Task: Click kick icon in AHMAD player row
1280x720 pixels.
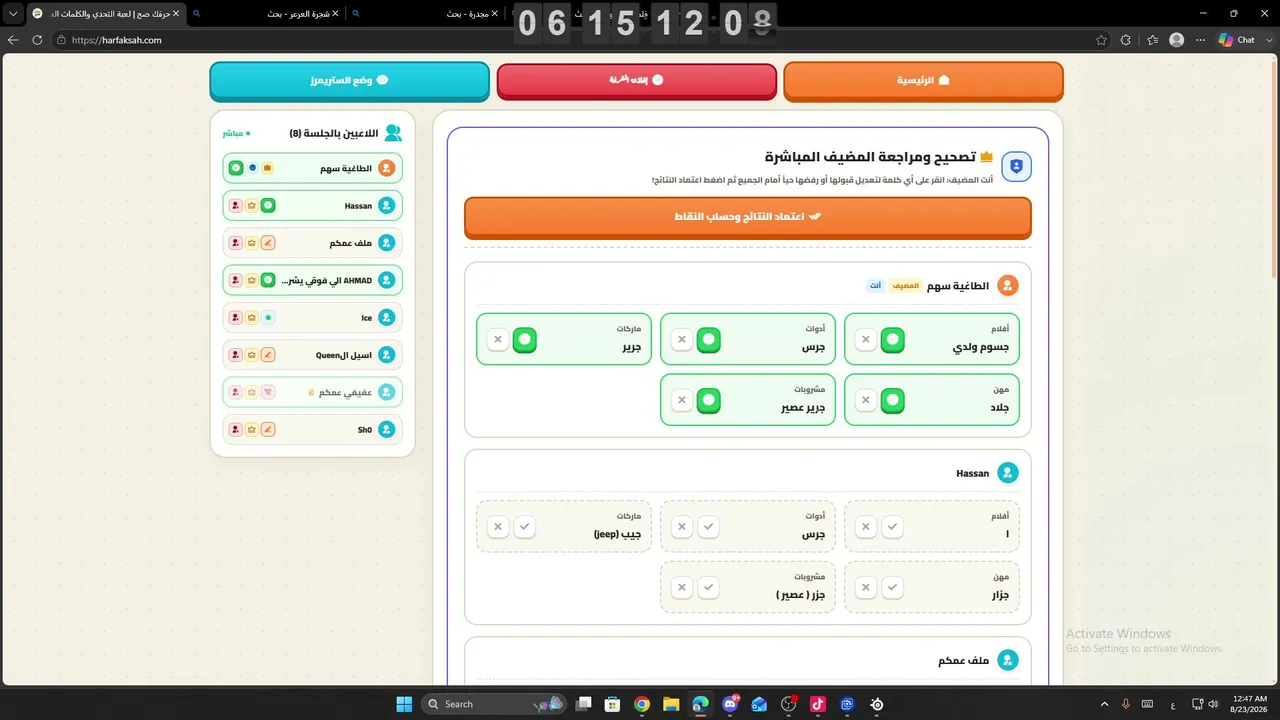Action: tap(236, 280)
